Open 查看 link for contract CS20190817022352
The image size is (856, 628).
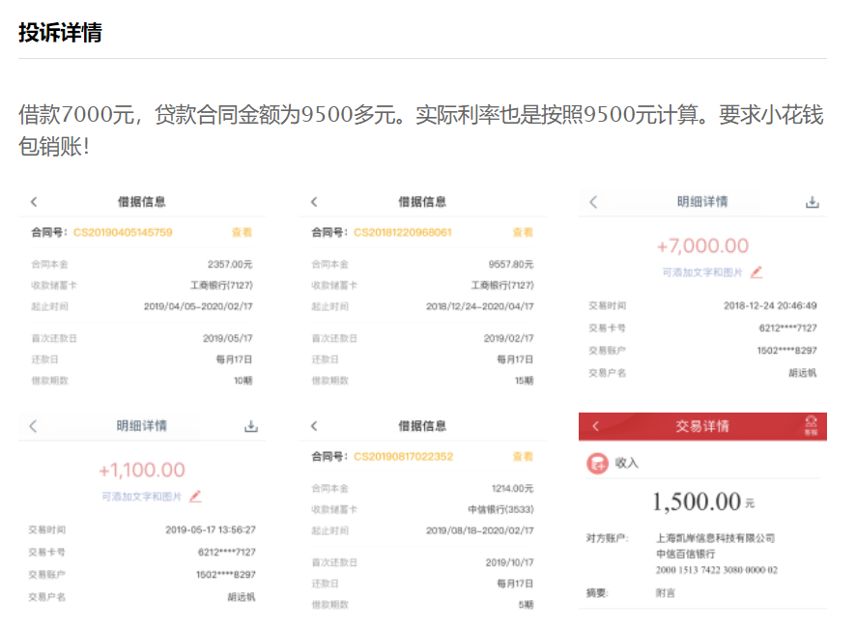pyautogui.click(x=523, y=457)
